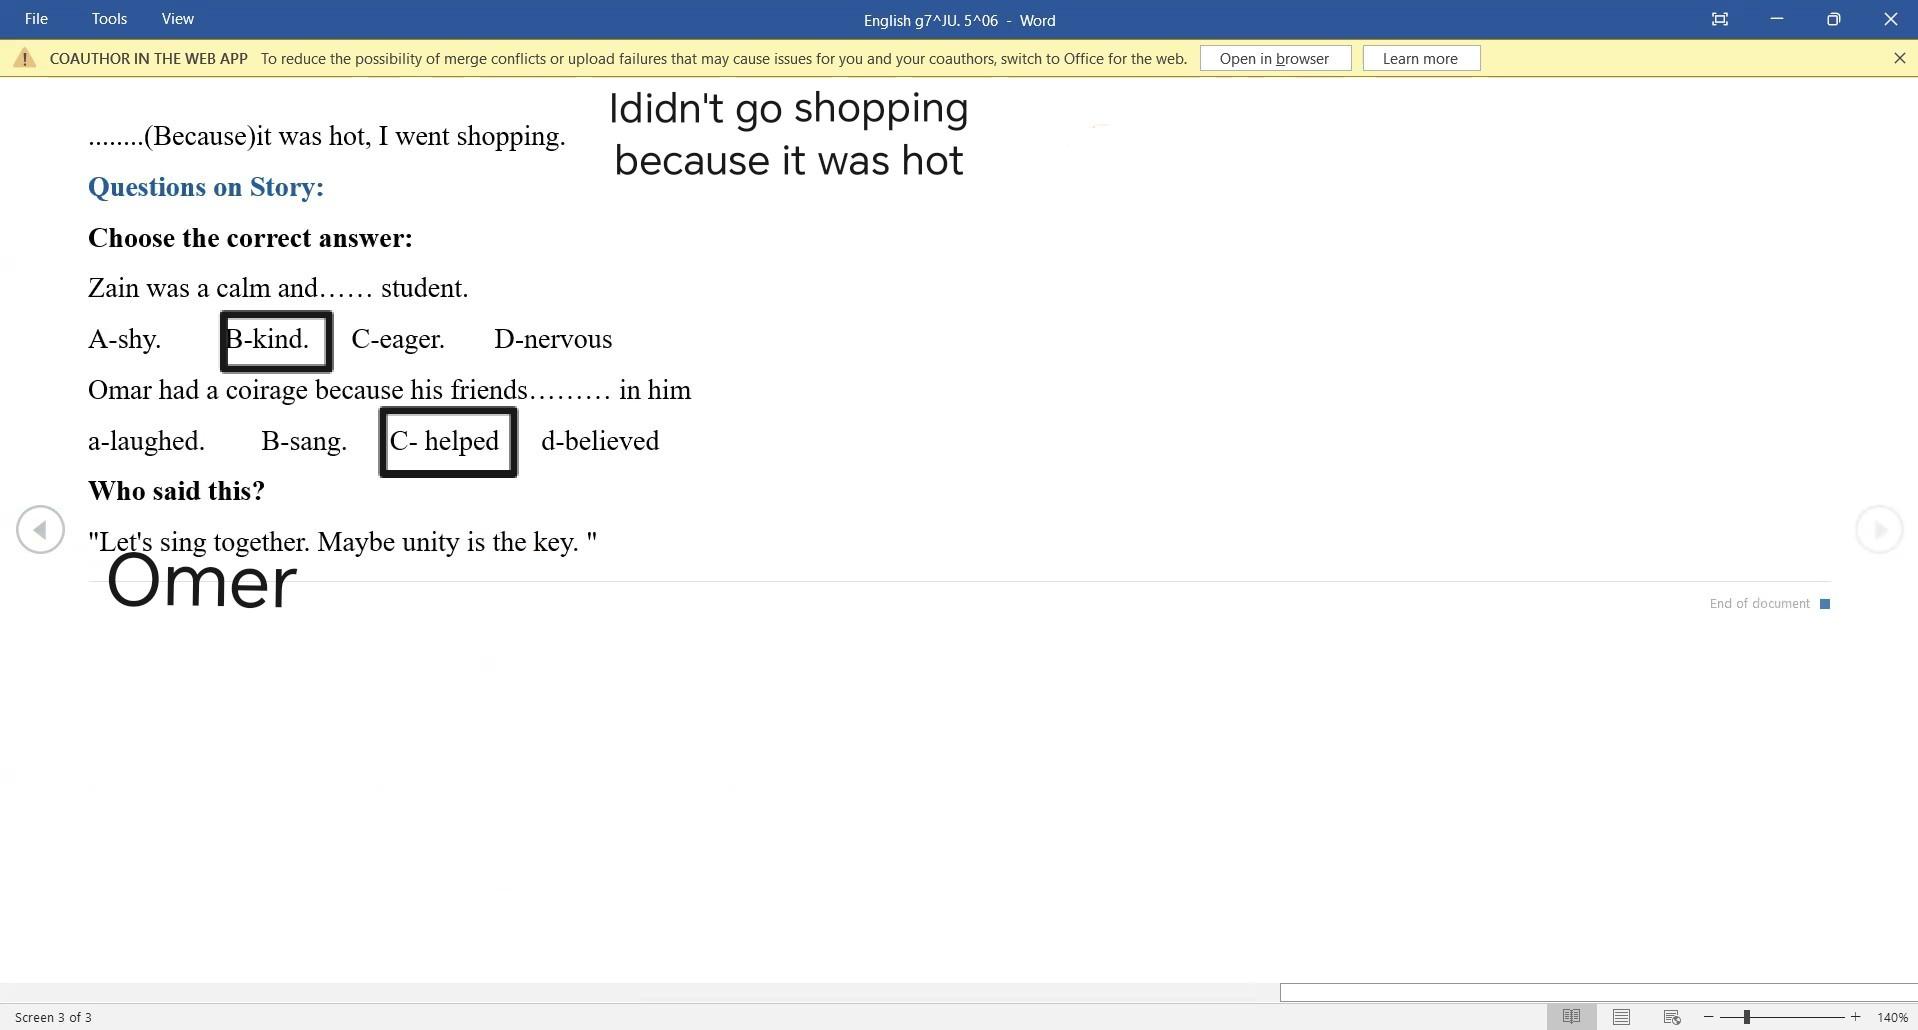Image resolution: width=1918 pixels, height=1030 pixels.
Task: Open the View menu
Action: 177,19
